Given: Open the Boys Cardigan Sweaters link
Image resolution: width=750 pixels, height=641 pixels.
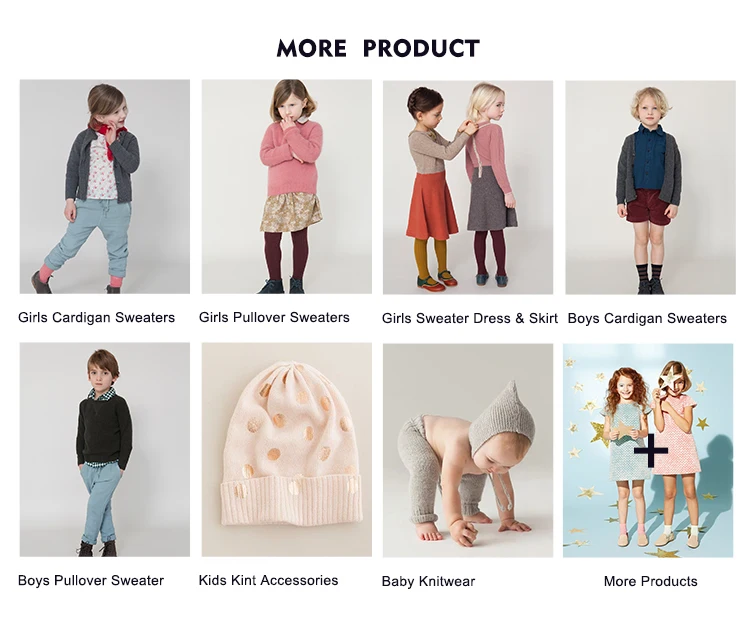Looking at the screenshot, I should tap(647, 319).
